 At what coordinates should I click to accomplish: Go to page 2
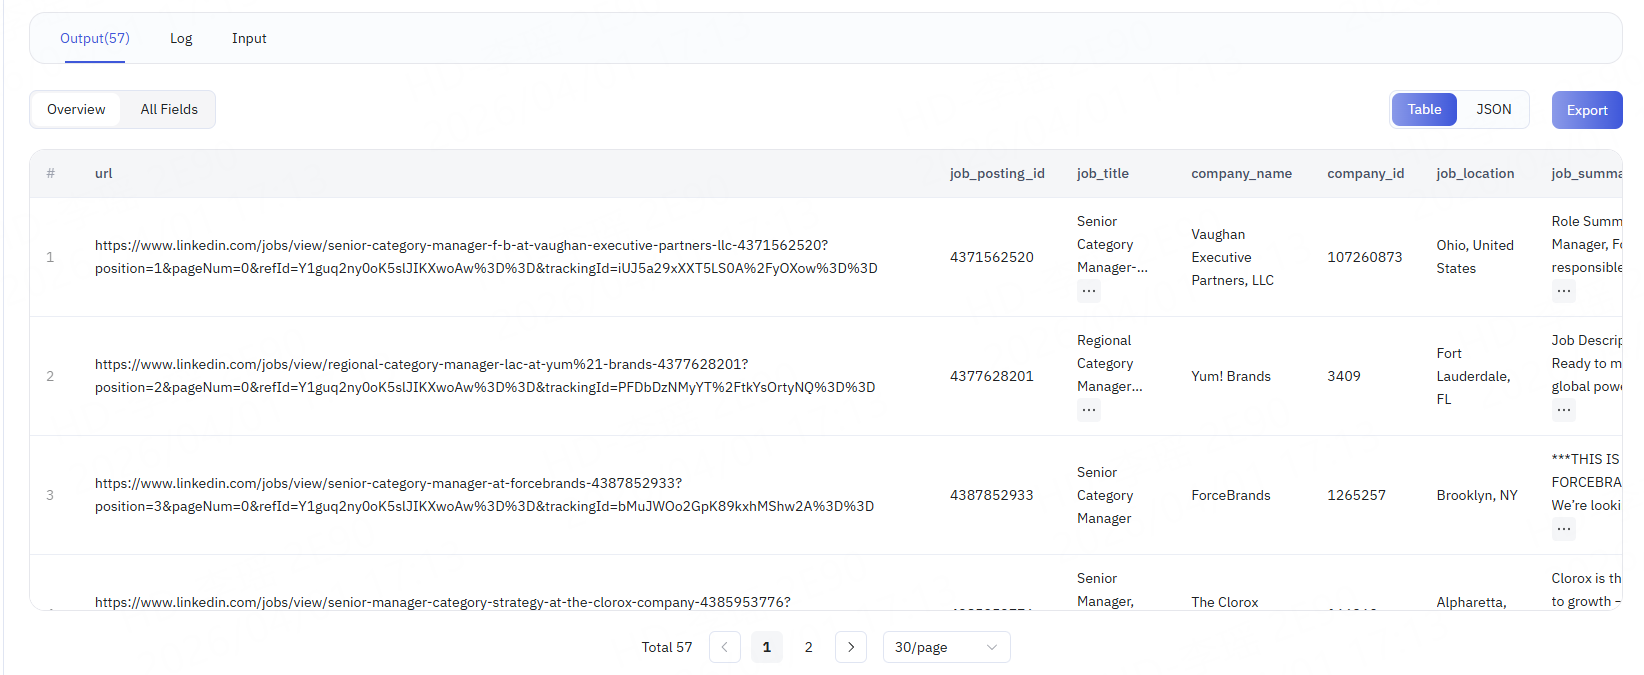click(x=808, y=647)
